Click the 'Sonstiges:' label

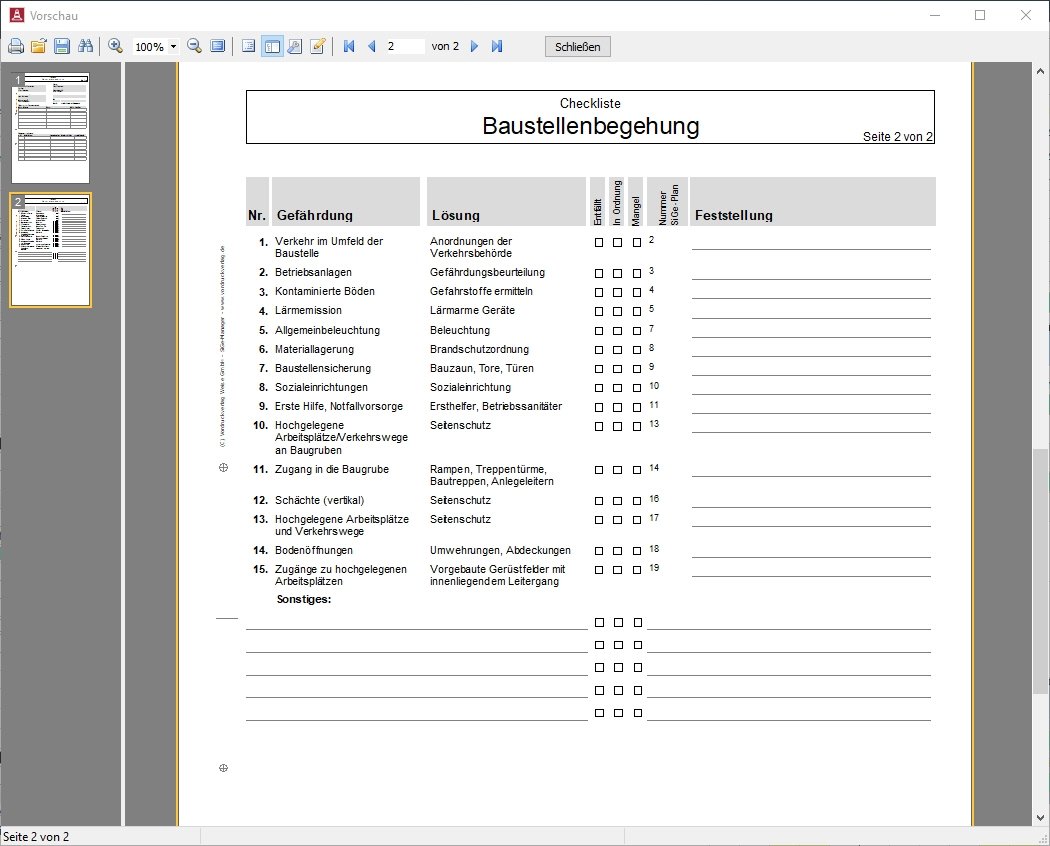(304, 600)
